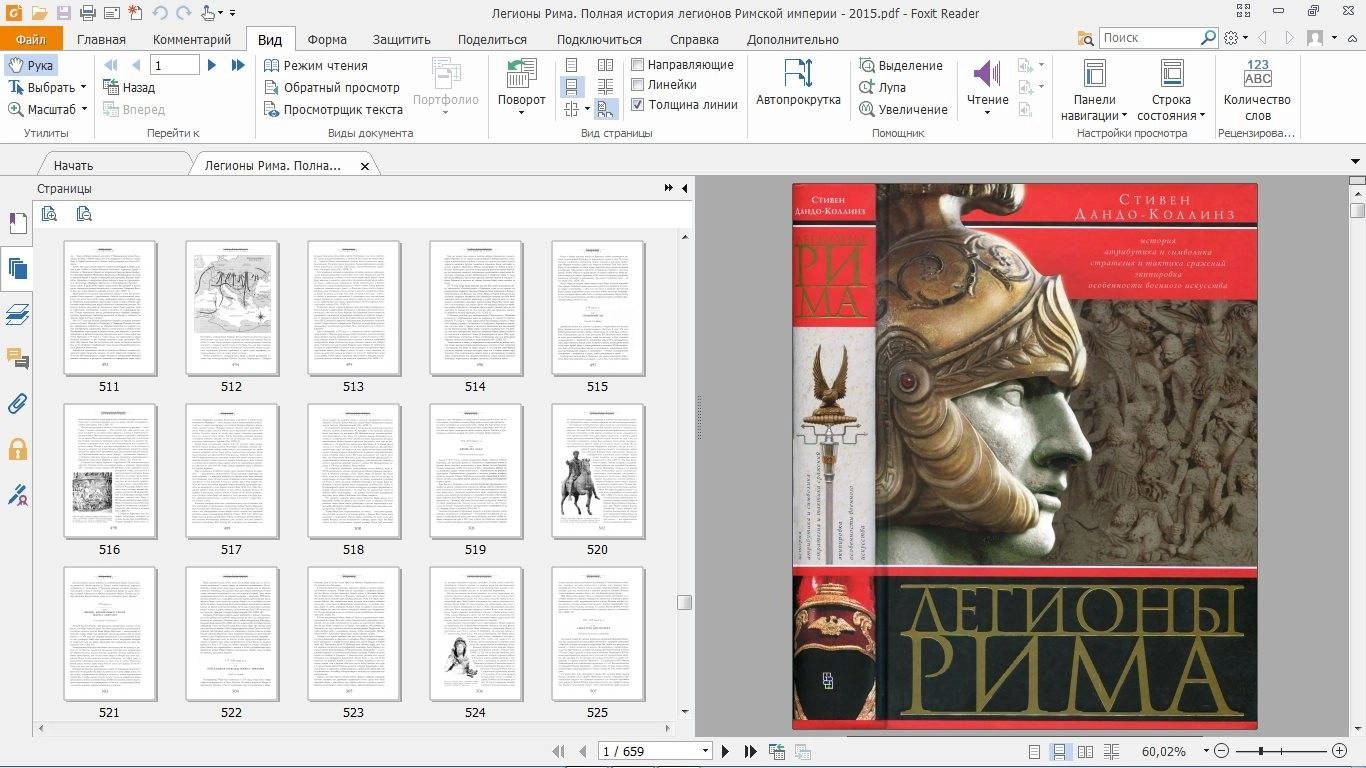Click Количество слов word count
Screen dimensions: 1366x768
tap(1257, 90)
